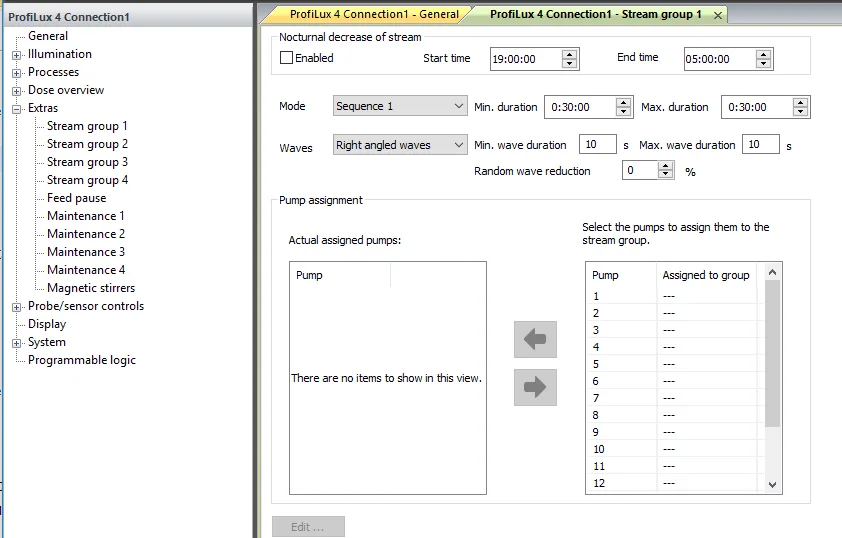Open Magnetic stirrers in the tree
Screen dimensions: 842x538
[x=91, y=288]
